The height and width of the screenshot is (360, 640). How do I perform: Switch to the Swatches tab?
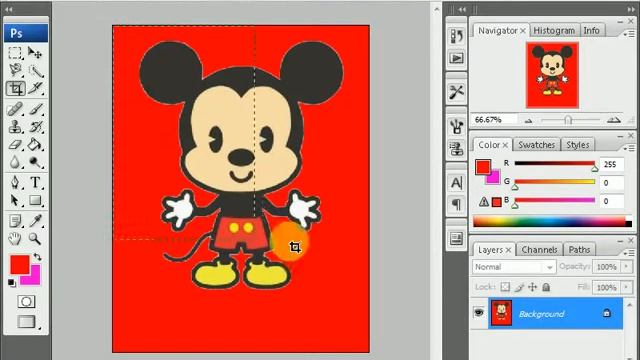(x=536, y=145)
